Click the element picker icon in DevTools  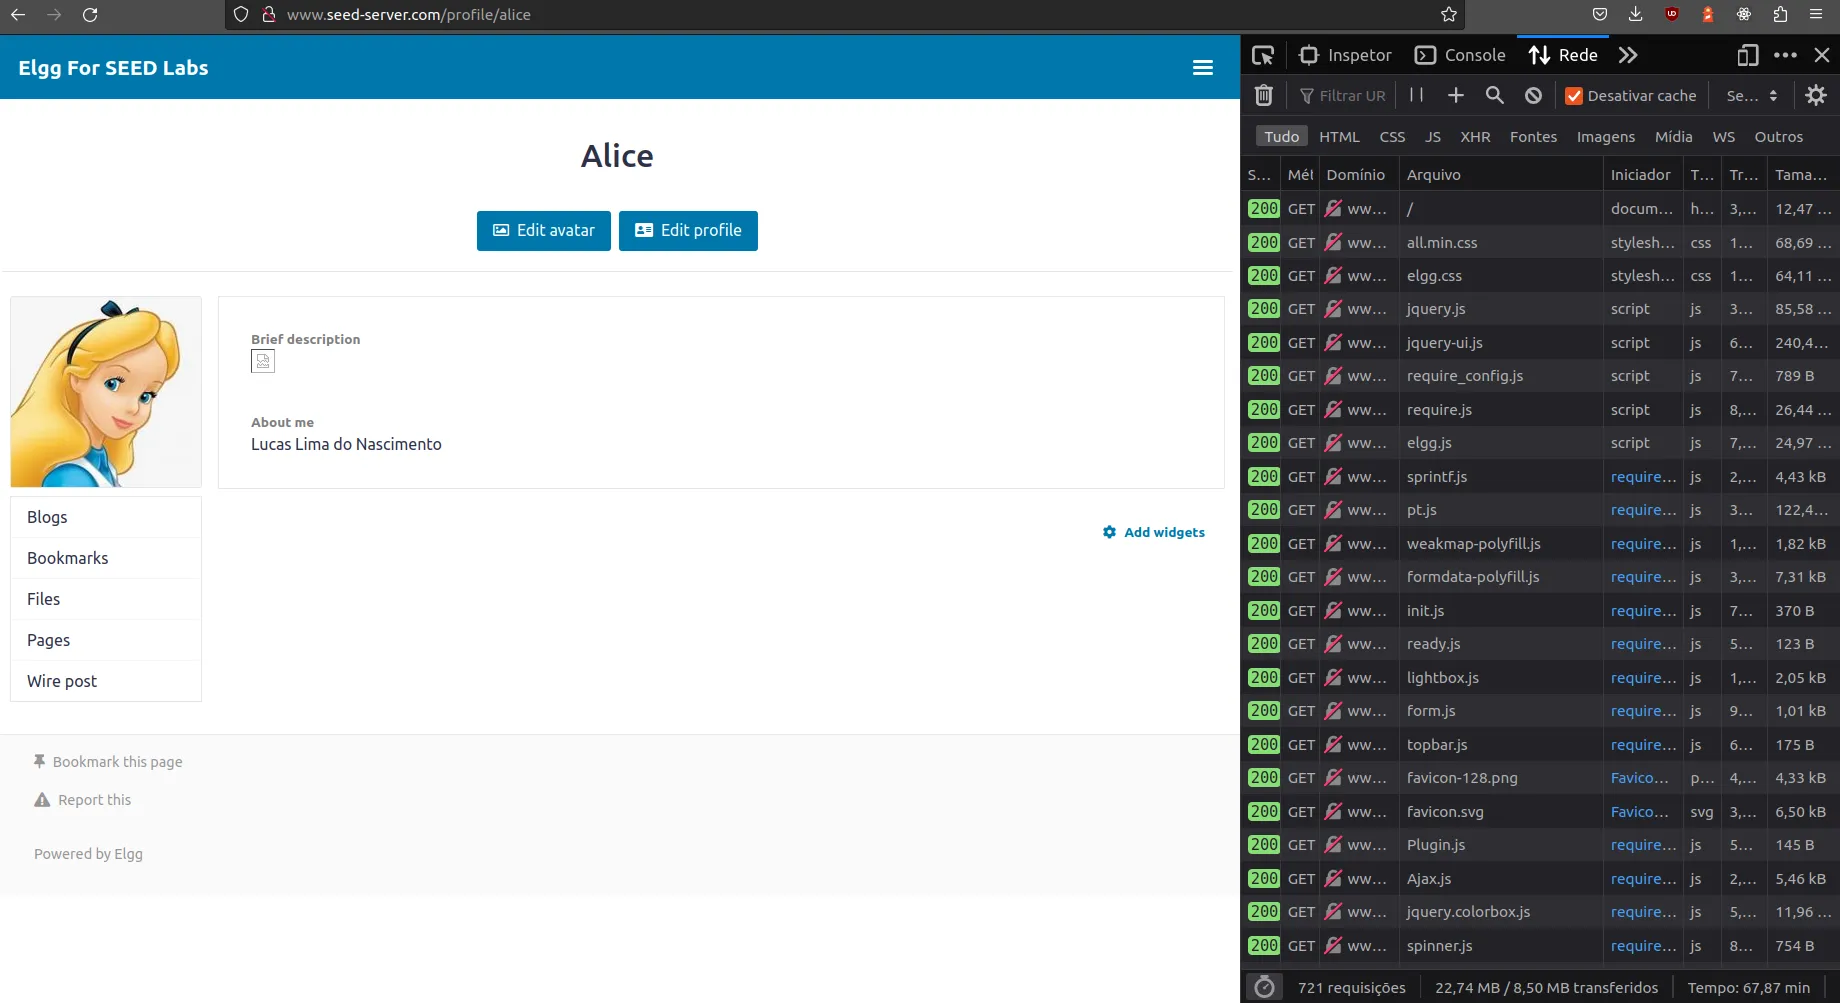point(1263,55)
